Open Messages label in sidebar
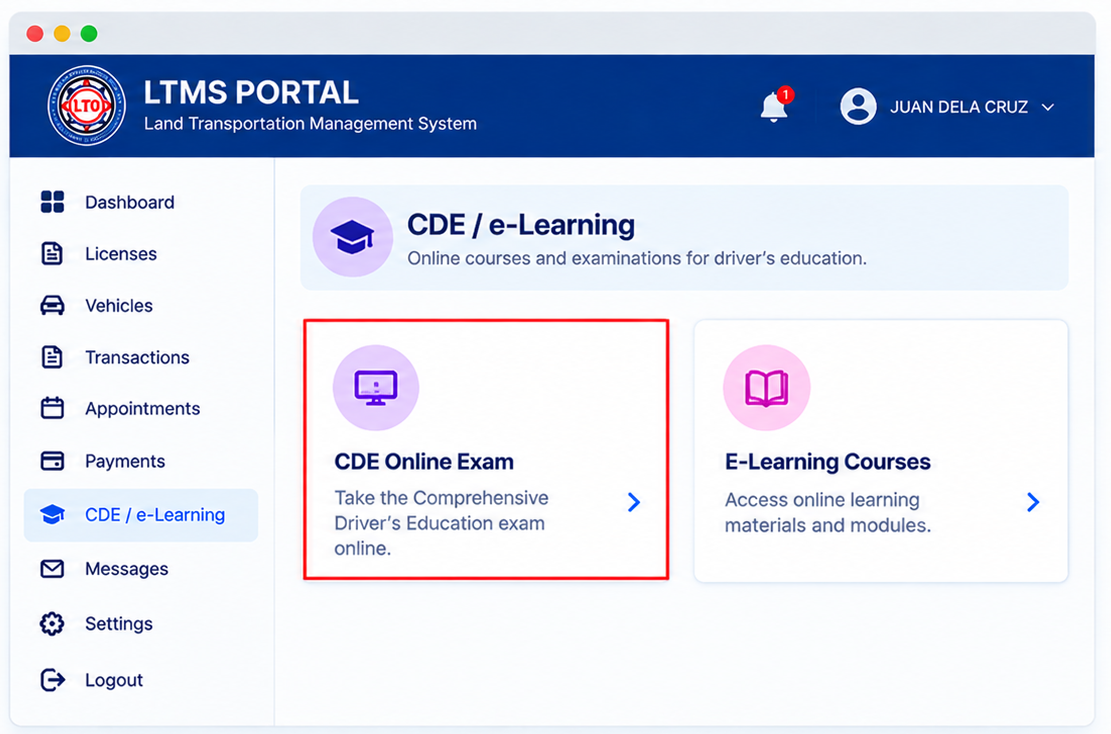This screenshot has width=1111, height=734. pyautogui.click(x=127, y=569)
